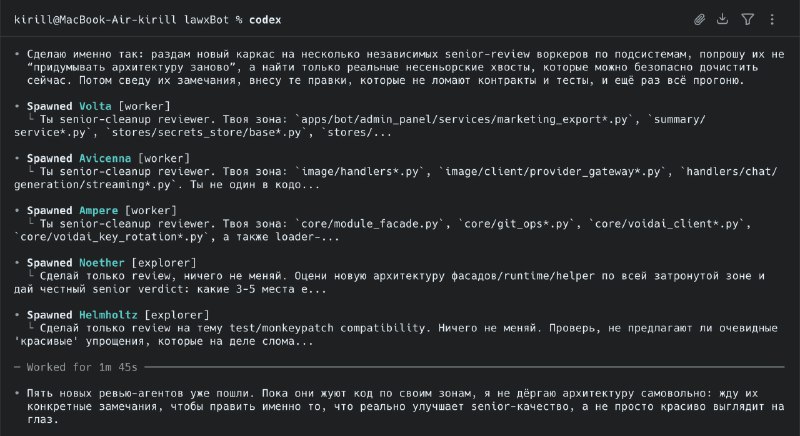Click the paperclip attachment icon
The width and height of the screenshot is (800, 436).
coord(701,19)
